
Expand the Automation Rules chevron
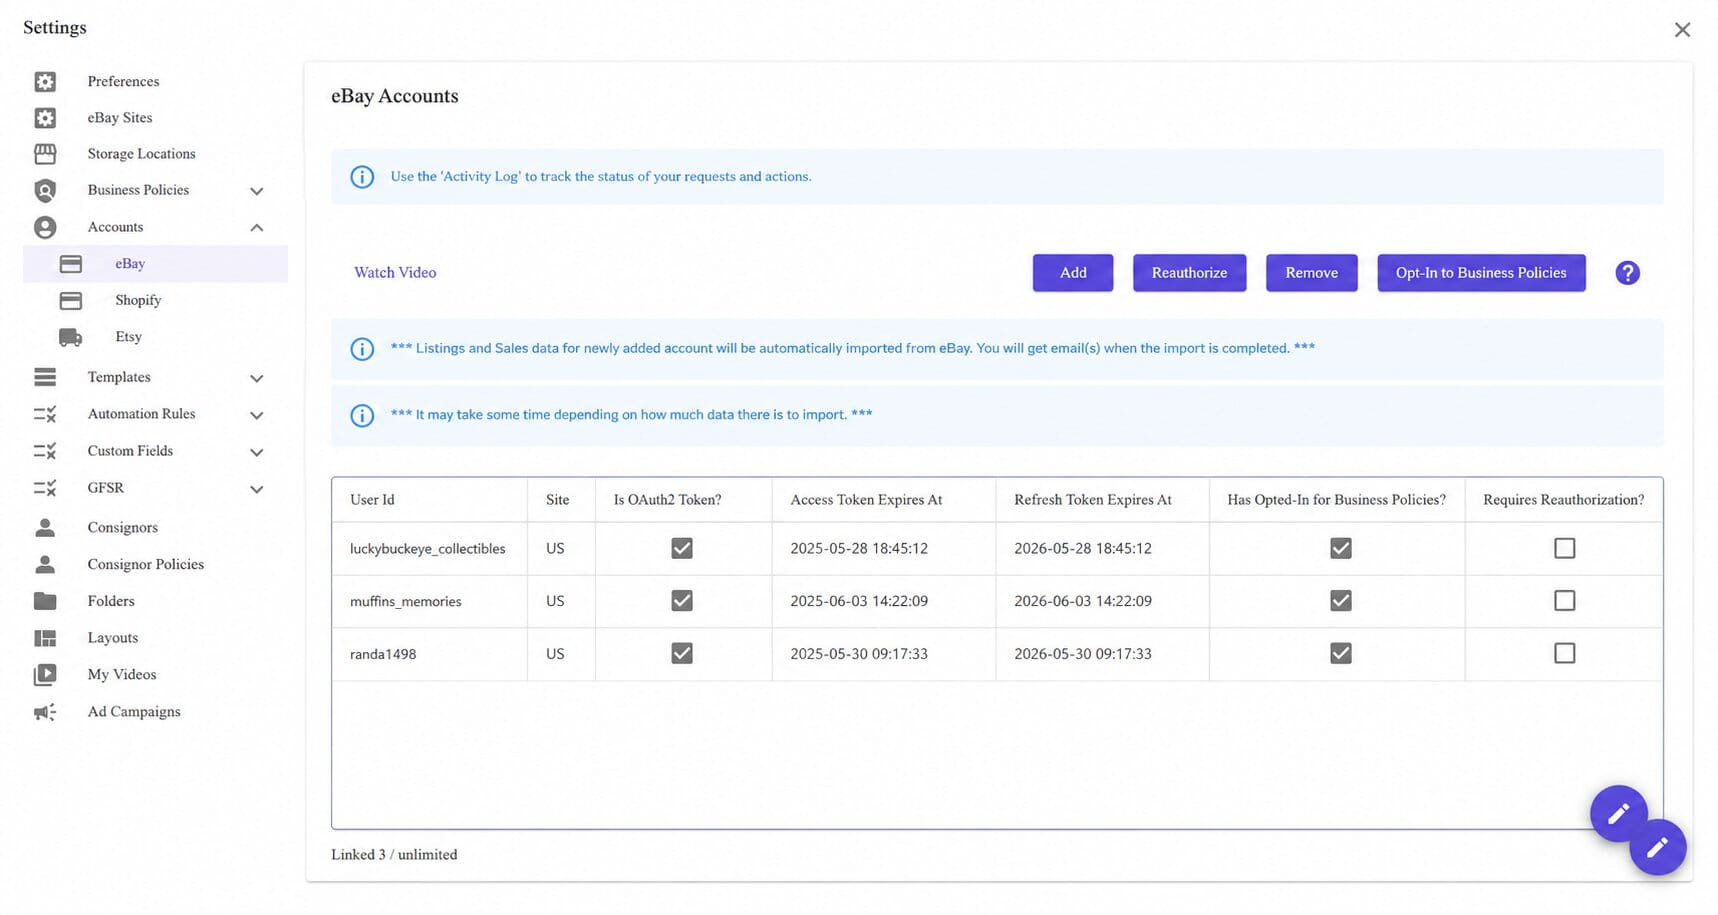coord(257,415)
